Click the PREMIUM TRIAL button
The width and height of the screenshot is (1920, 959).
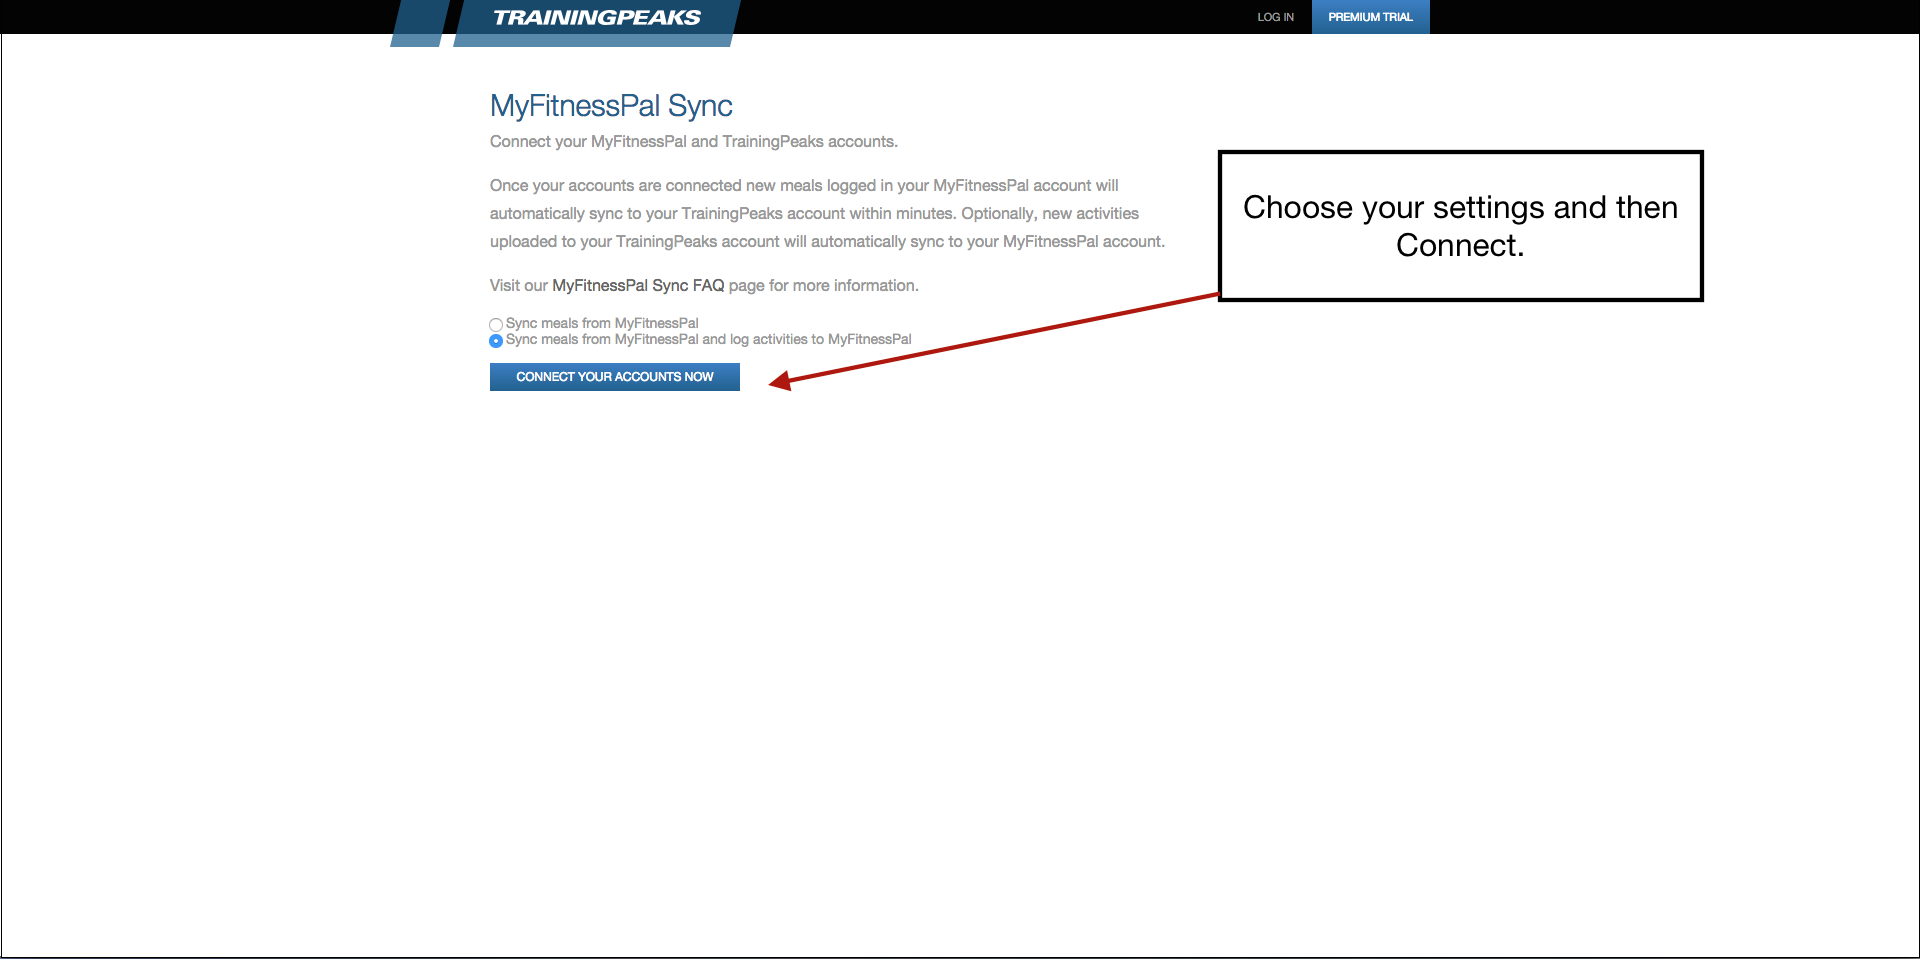point(1370,17)
